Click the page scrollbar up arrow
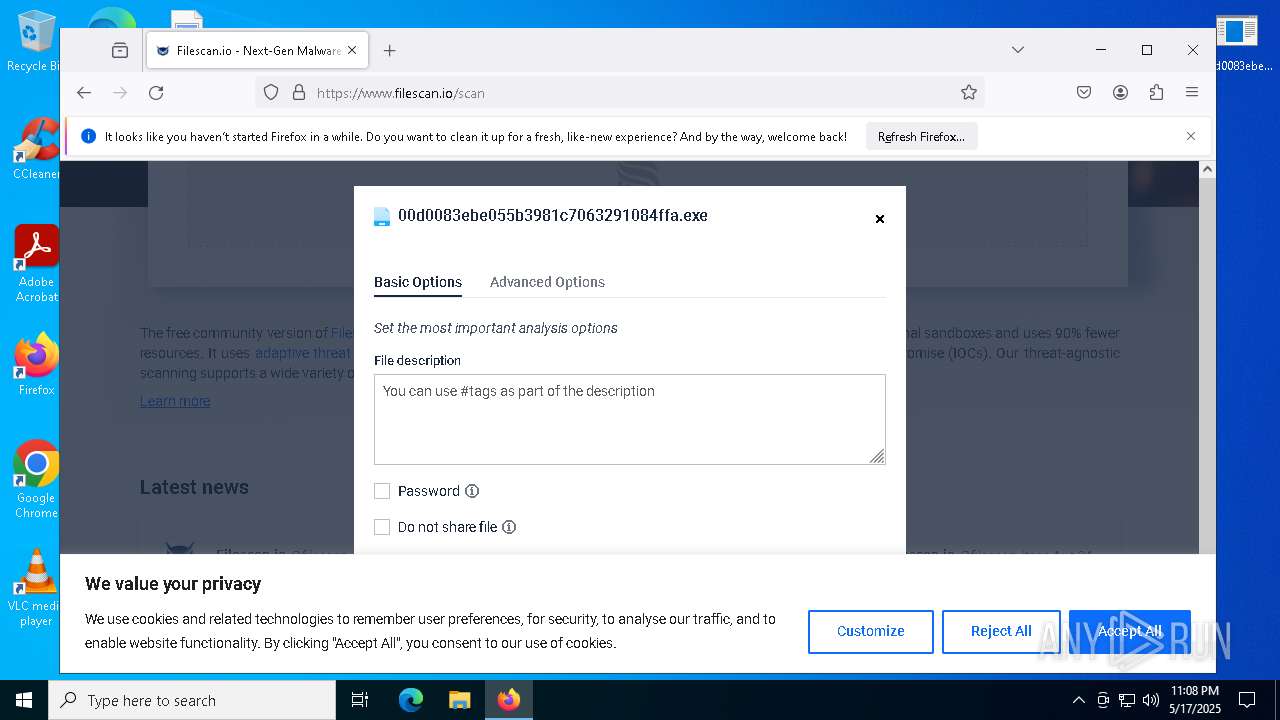The image size is (1280, 720). point(1207,170)
